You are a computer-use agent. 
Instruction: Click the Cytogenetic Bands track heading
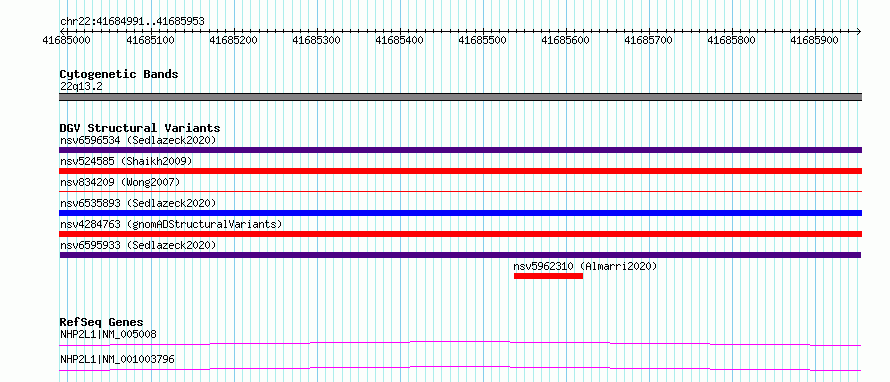(x=119, y=74)
